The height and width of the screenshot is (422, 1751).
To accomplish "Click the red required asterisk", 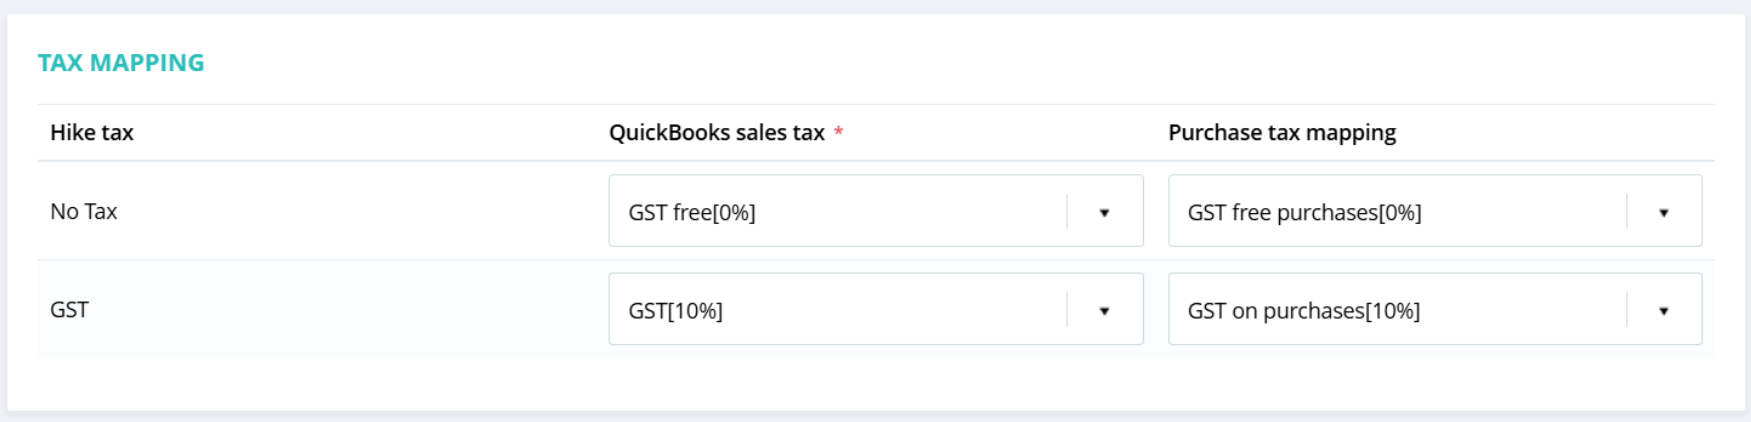I will pos(838,132).
